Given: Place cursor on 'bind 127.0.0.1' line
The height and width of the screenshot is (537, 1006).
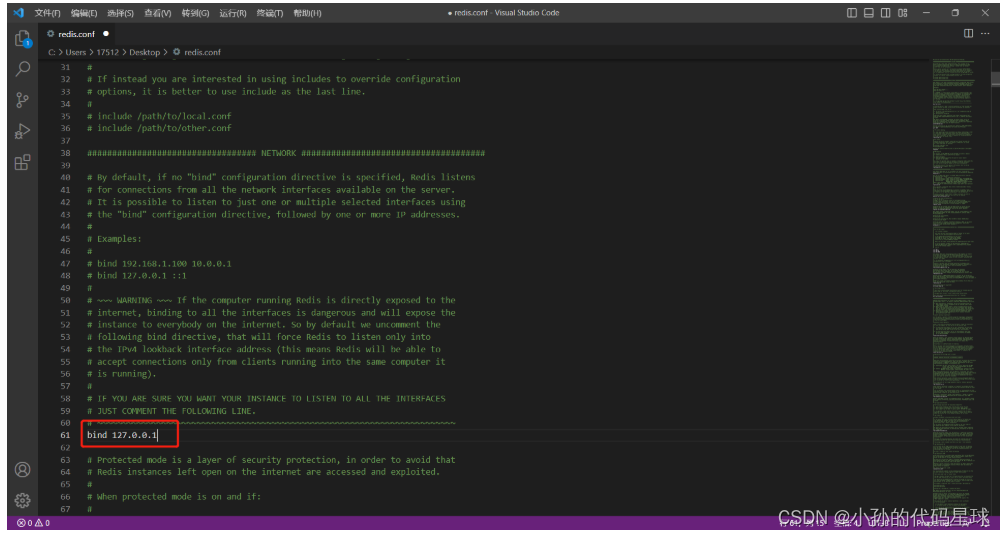Looking at the screenshot, I should click(122, 435).
